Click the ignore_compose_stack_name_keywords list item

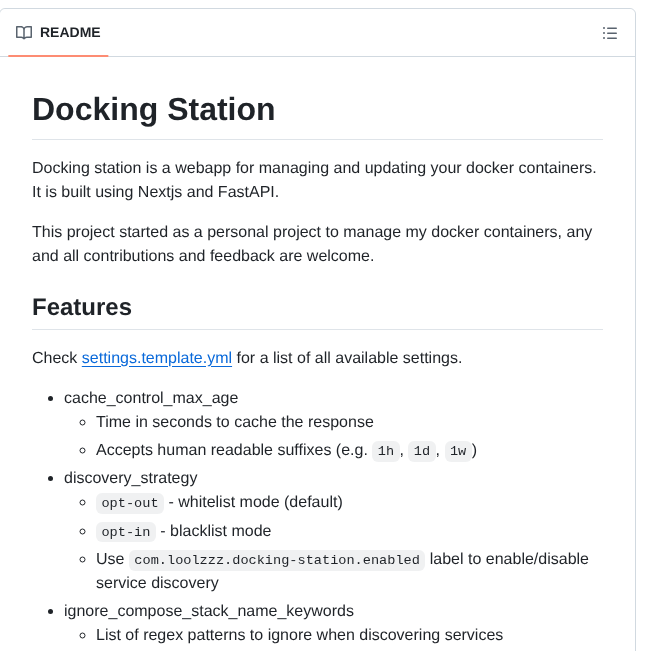[209, 610]
